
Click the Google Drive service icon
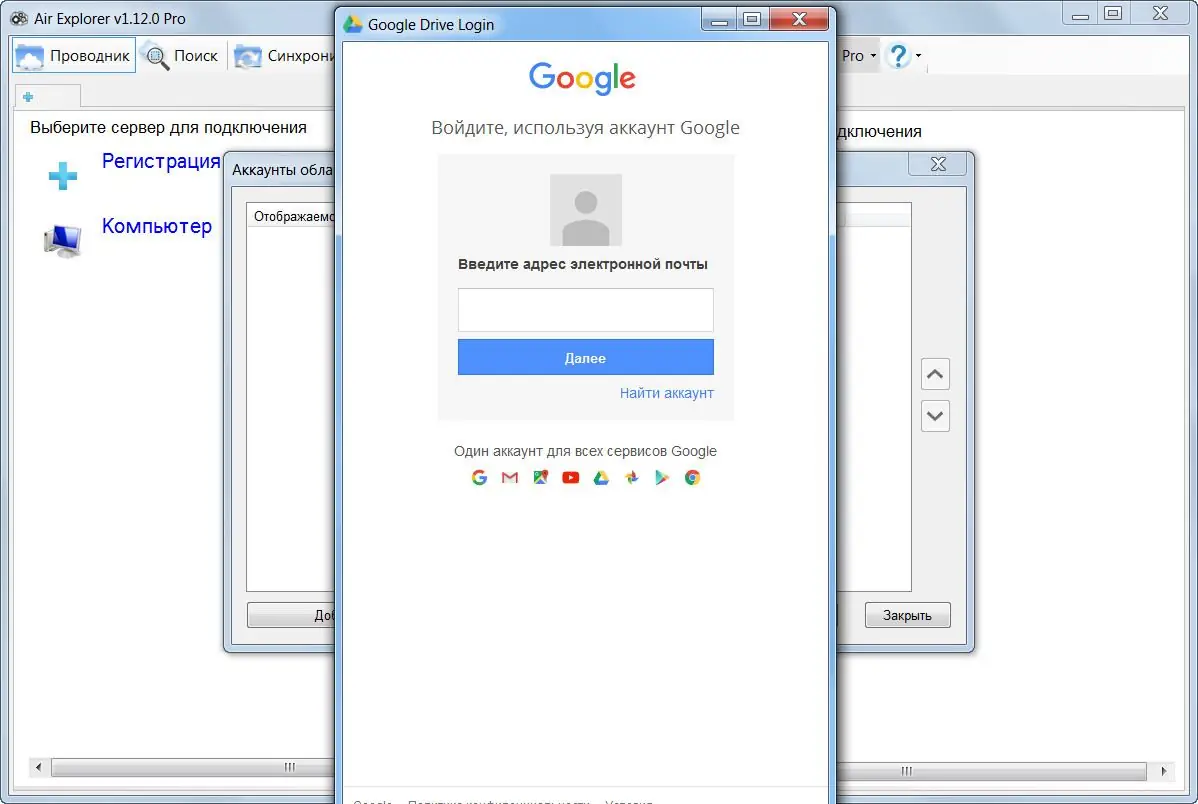coord(601,478)
